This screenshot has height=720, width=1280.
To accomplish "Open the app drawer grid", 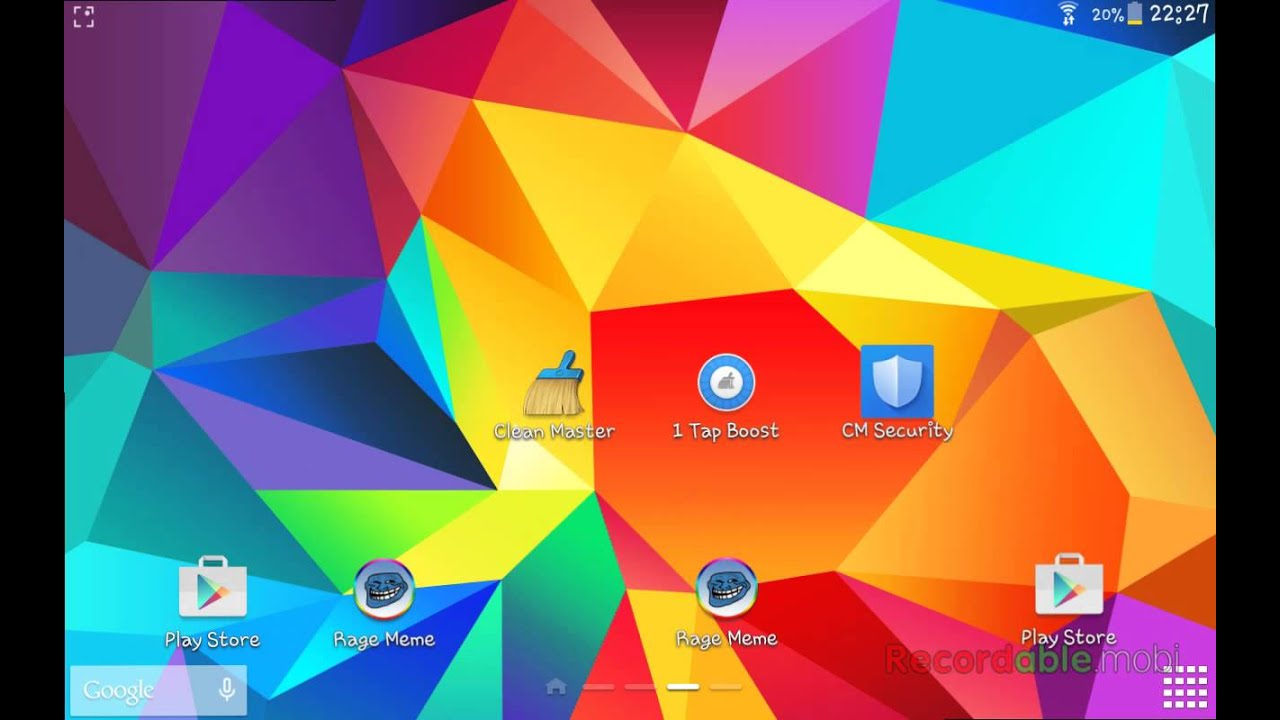I will [x=1185, y=689].
